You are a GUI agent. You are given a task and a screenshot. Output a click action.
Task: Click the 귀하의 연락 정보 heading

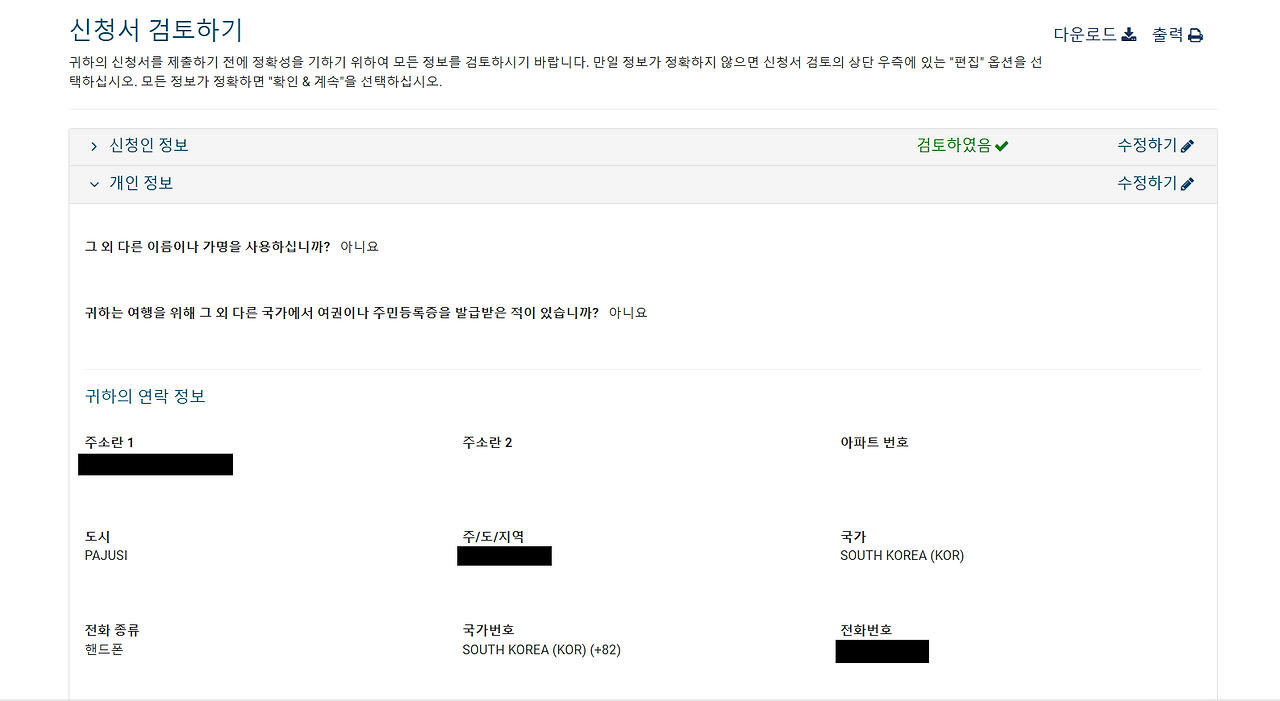145,395
